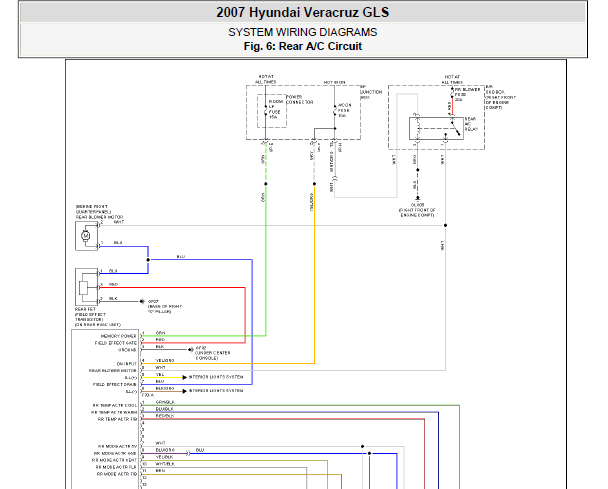Click the 'SYSTEM WIRING DIAGRAMS' heading
The image size is (608, 489).
[302, 32]
